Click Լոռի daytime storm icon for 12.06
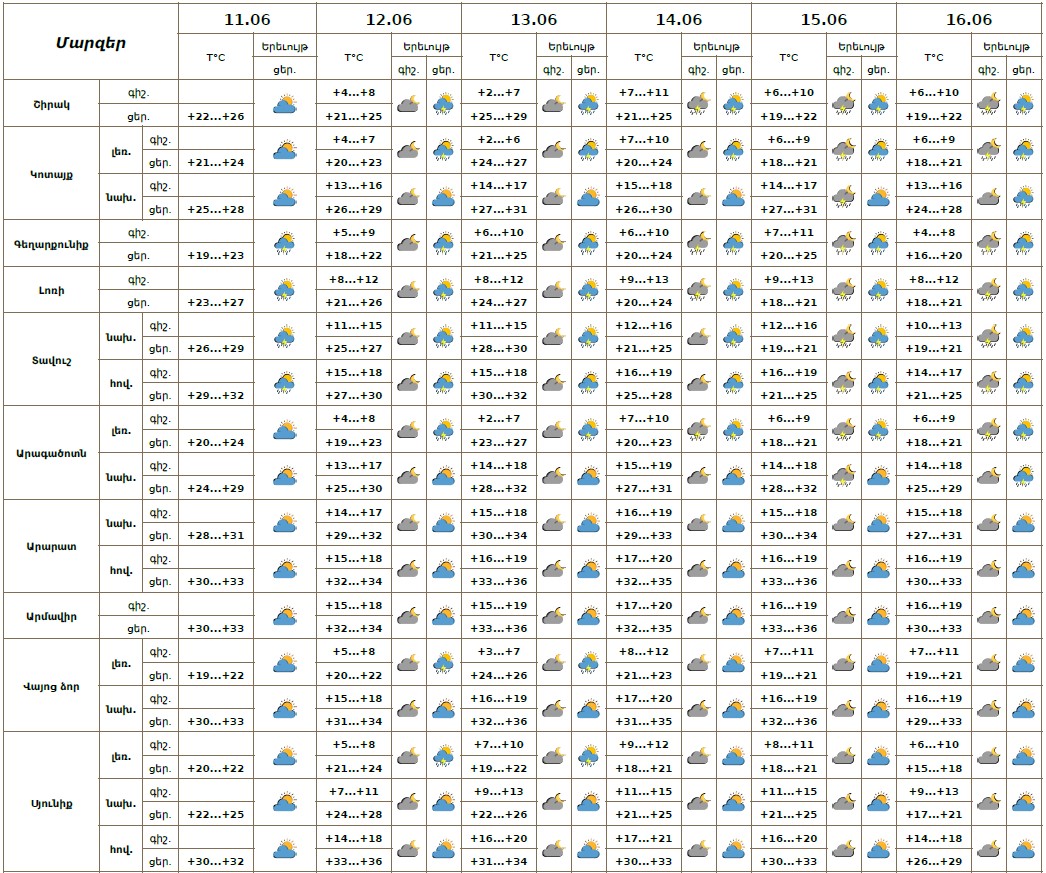Viewport: 1046px width, 873px height. point(443,290)
